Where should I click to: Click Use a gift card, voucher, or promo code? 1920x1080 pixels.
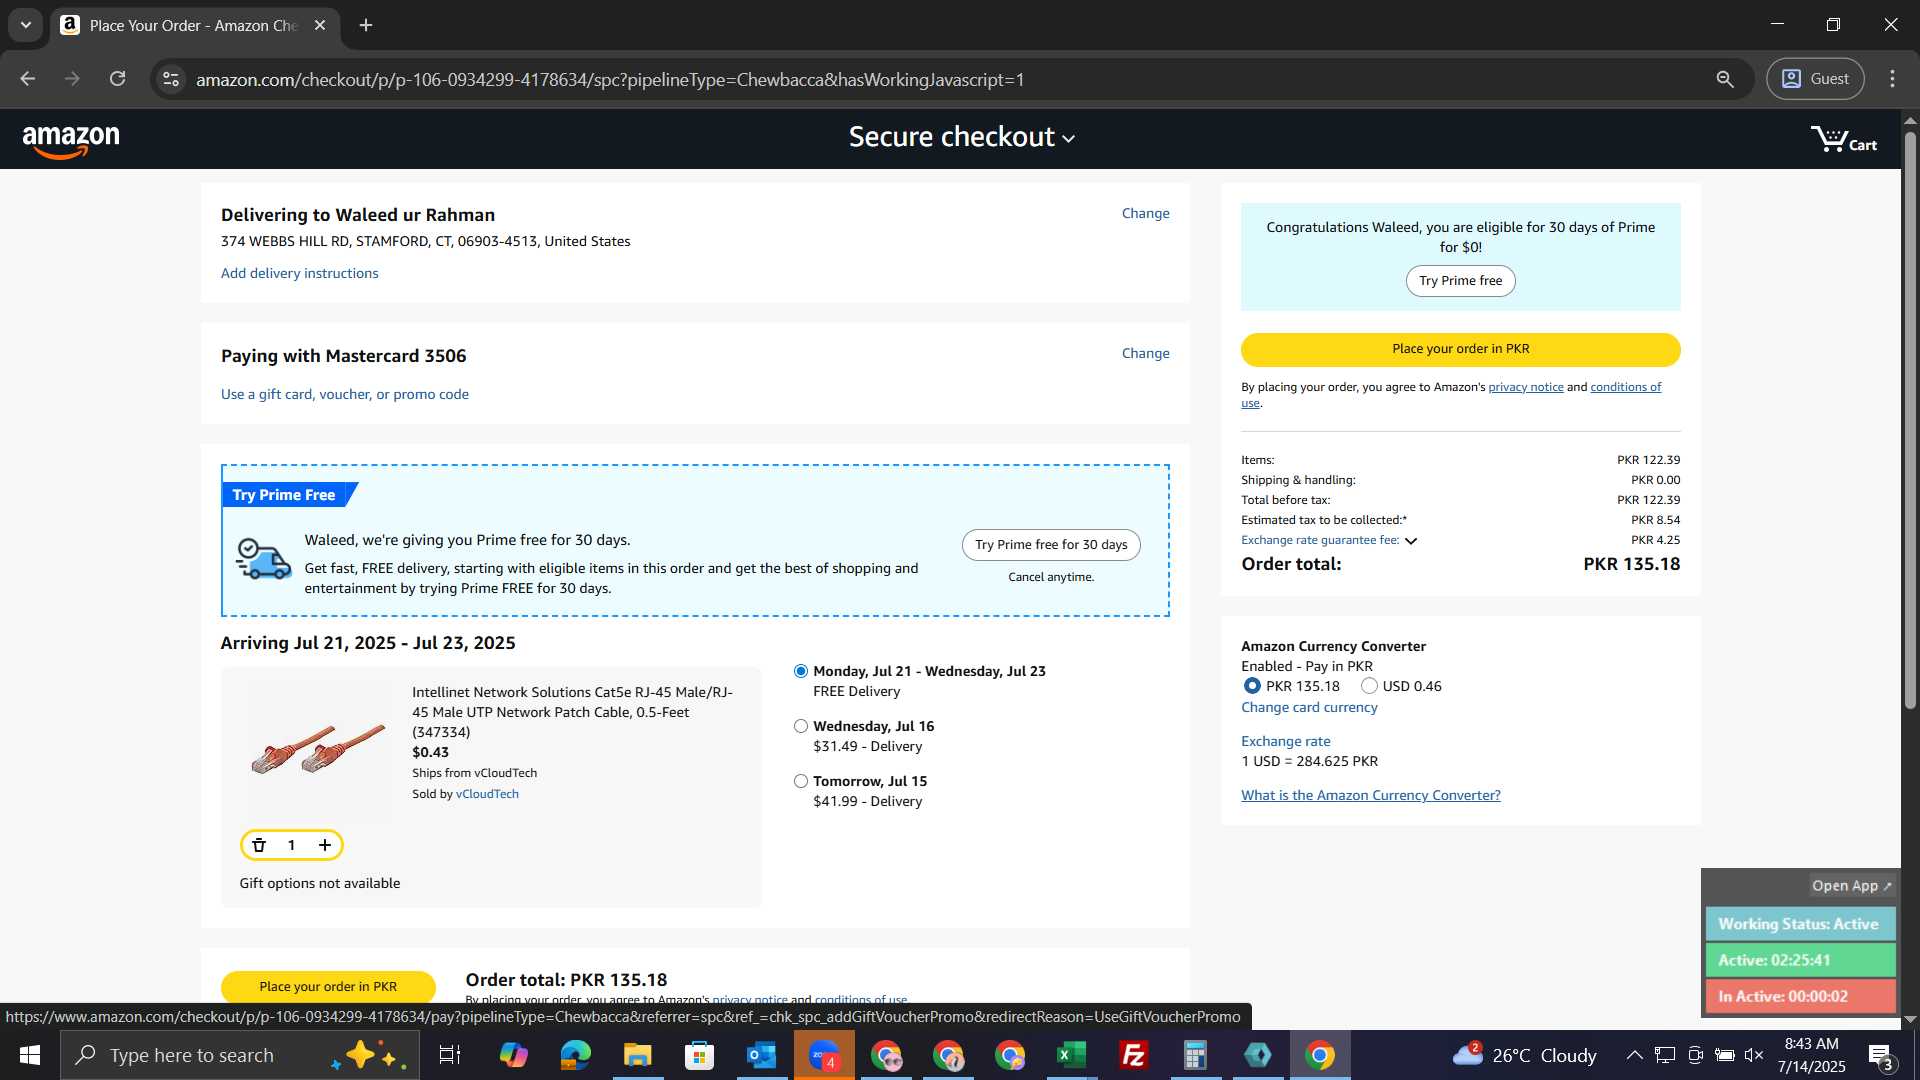click(x=344, y=394)
